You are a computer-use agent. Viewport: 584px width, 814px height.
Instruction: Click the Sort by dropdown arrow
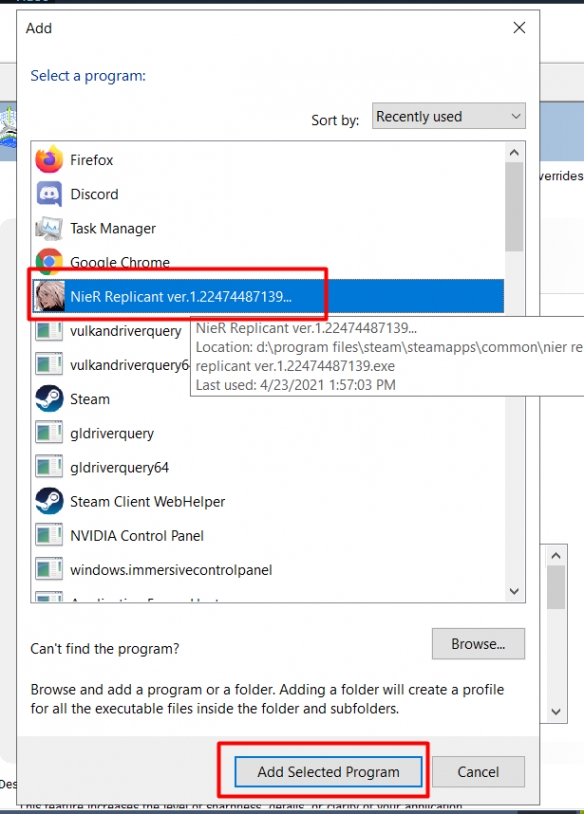click(x=515, y=116)
